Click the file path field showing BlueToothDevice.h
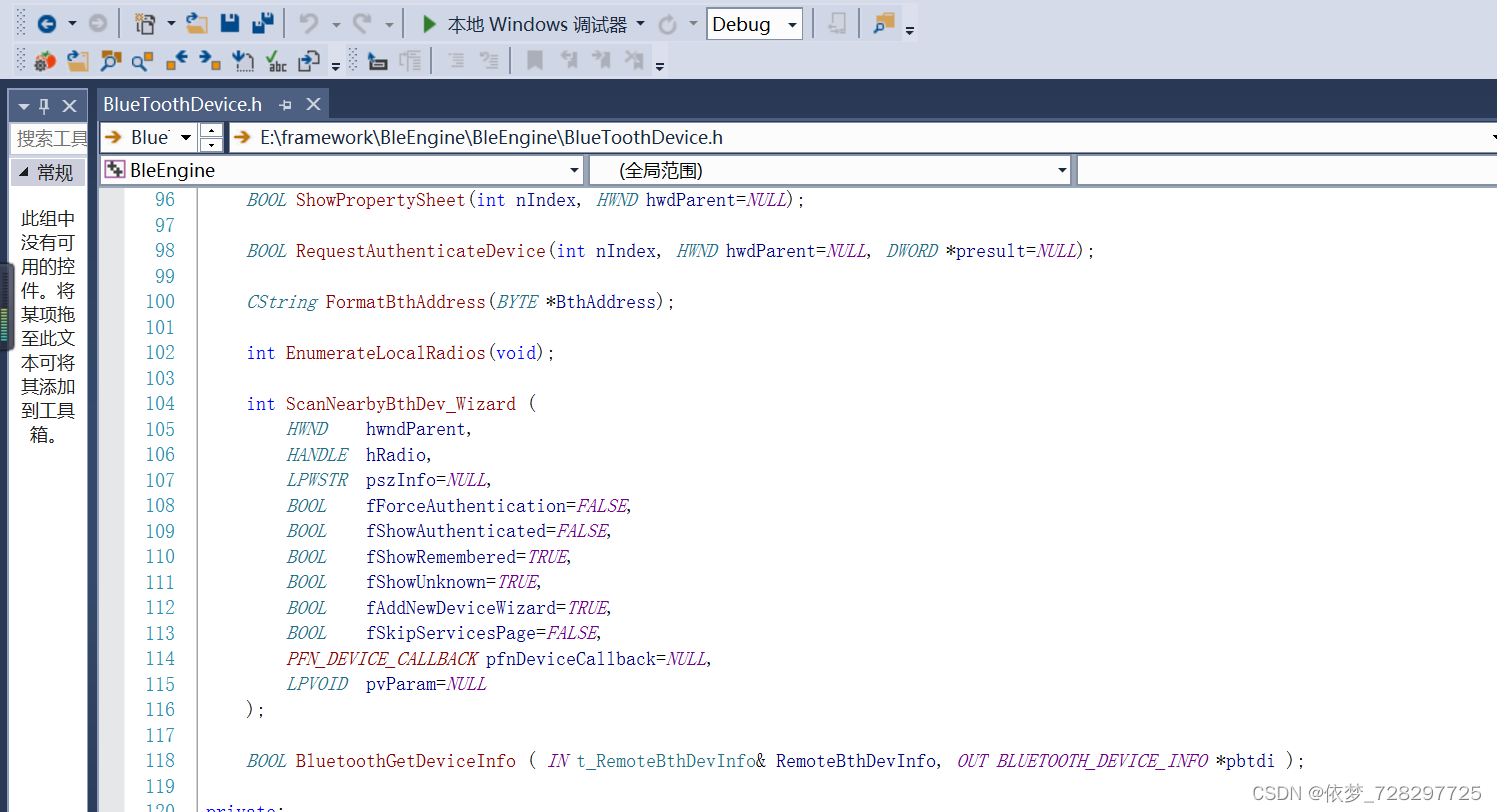Viewport: 1497px width, 812px height. point(863,137)
